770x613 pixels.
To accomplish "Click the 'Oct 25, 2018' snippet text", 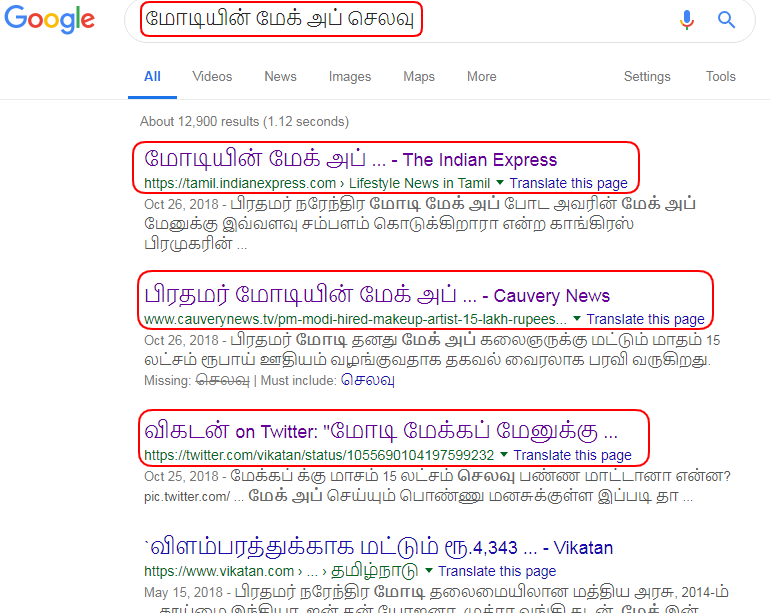I will tap(181, 476).
